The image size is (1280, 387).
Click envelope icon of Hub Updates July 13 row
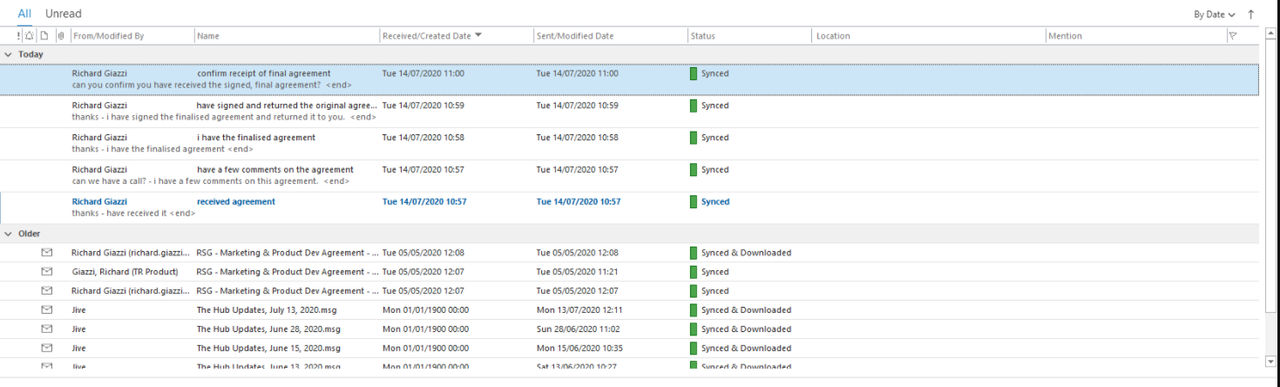[46, 310]
